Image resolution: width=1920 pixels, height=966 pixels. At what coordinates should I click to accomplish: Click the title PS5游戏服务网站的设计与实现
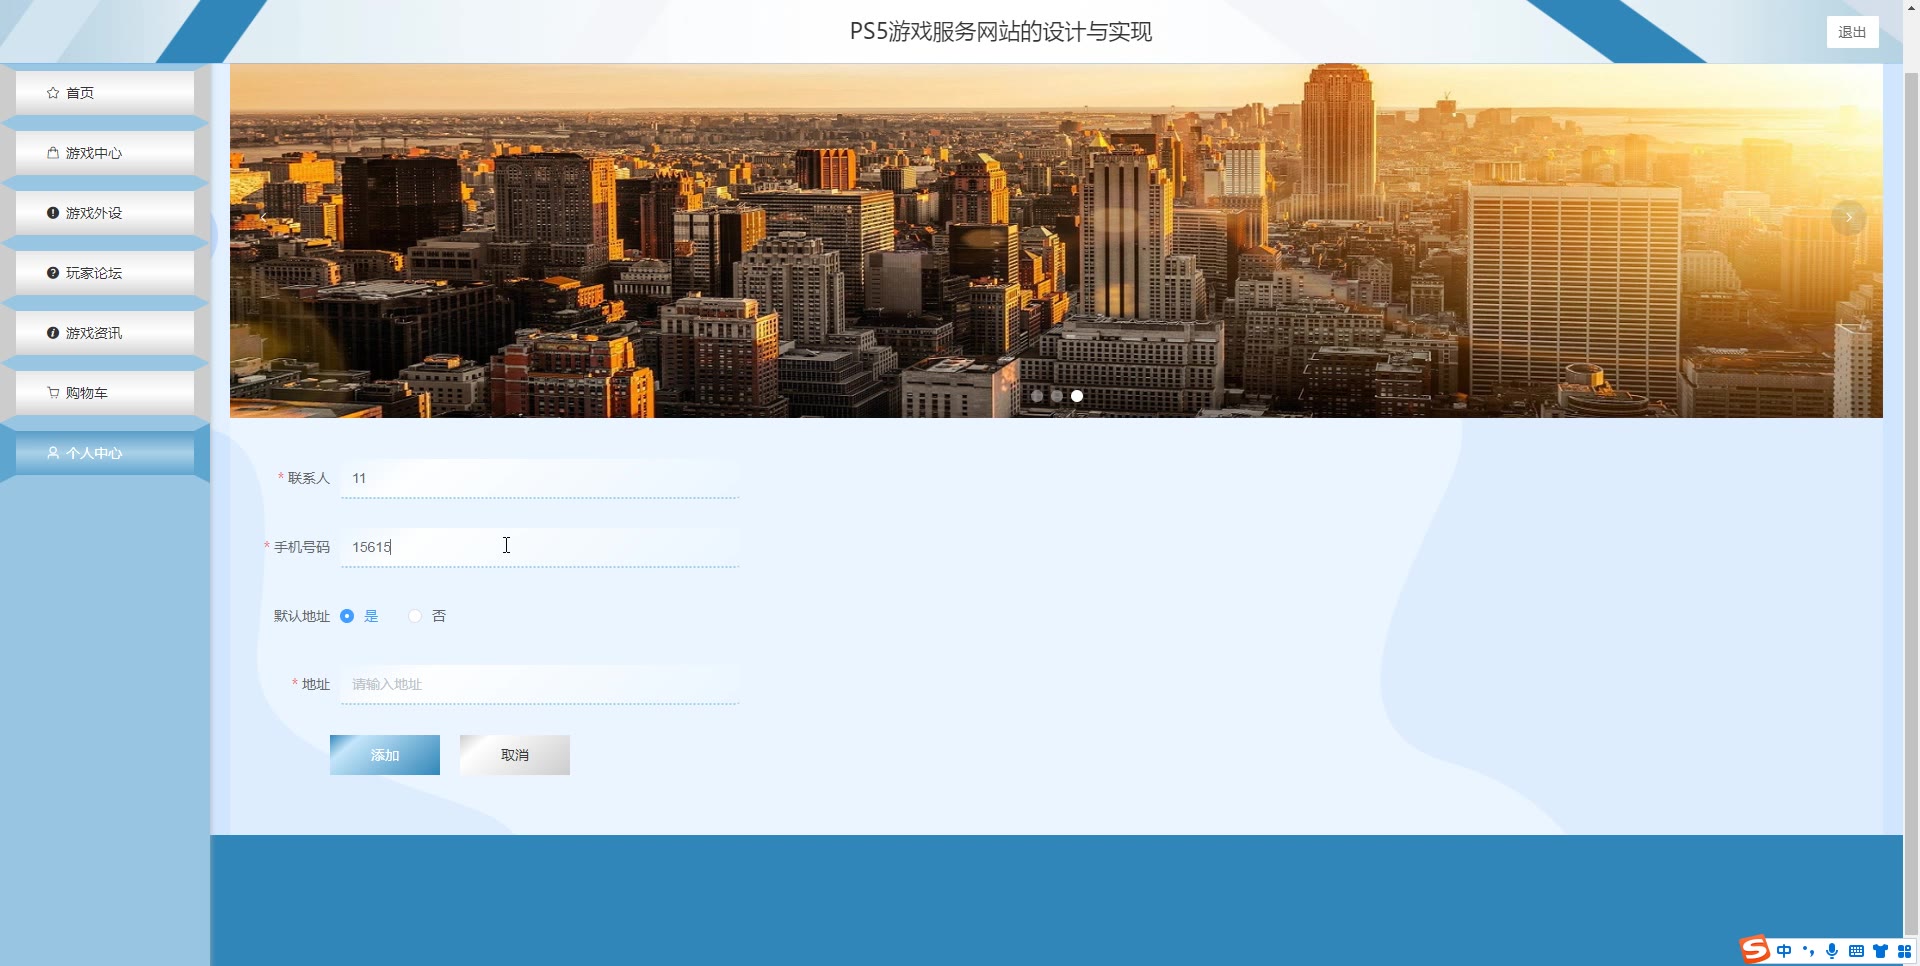1001,32
